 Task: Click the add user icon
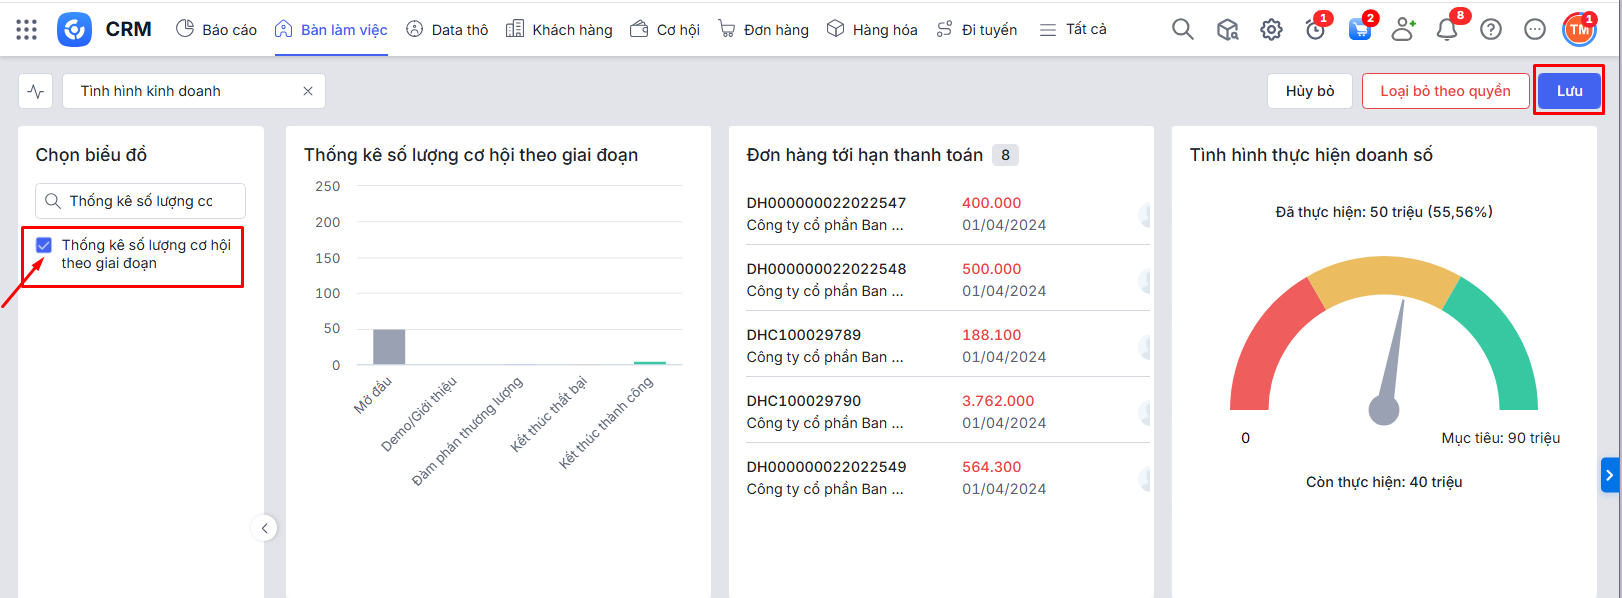coord(1403,30)
